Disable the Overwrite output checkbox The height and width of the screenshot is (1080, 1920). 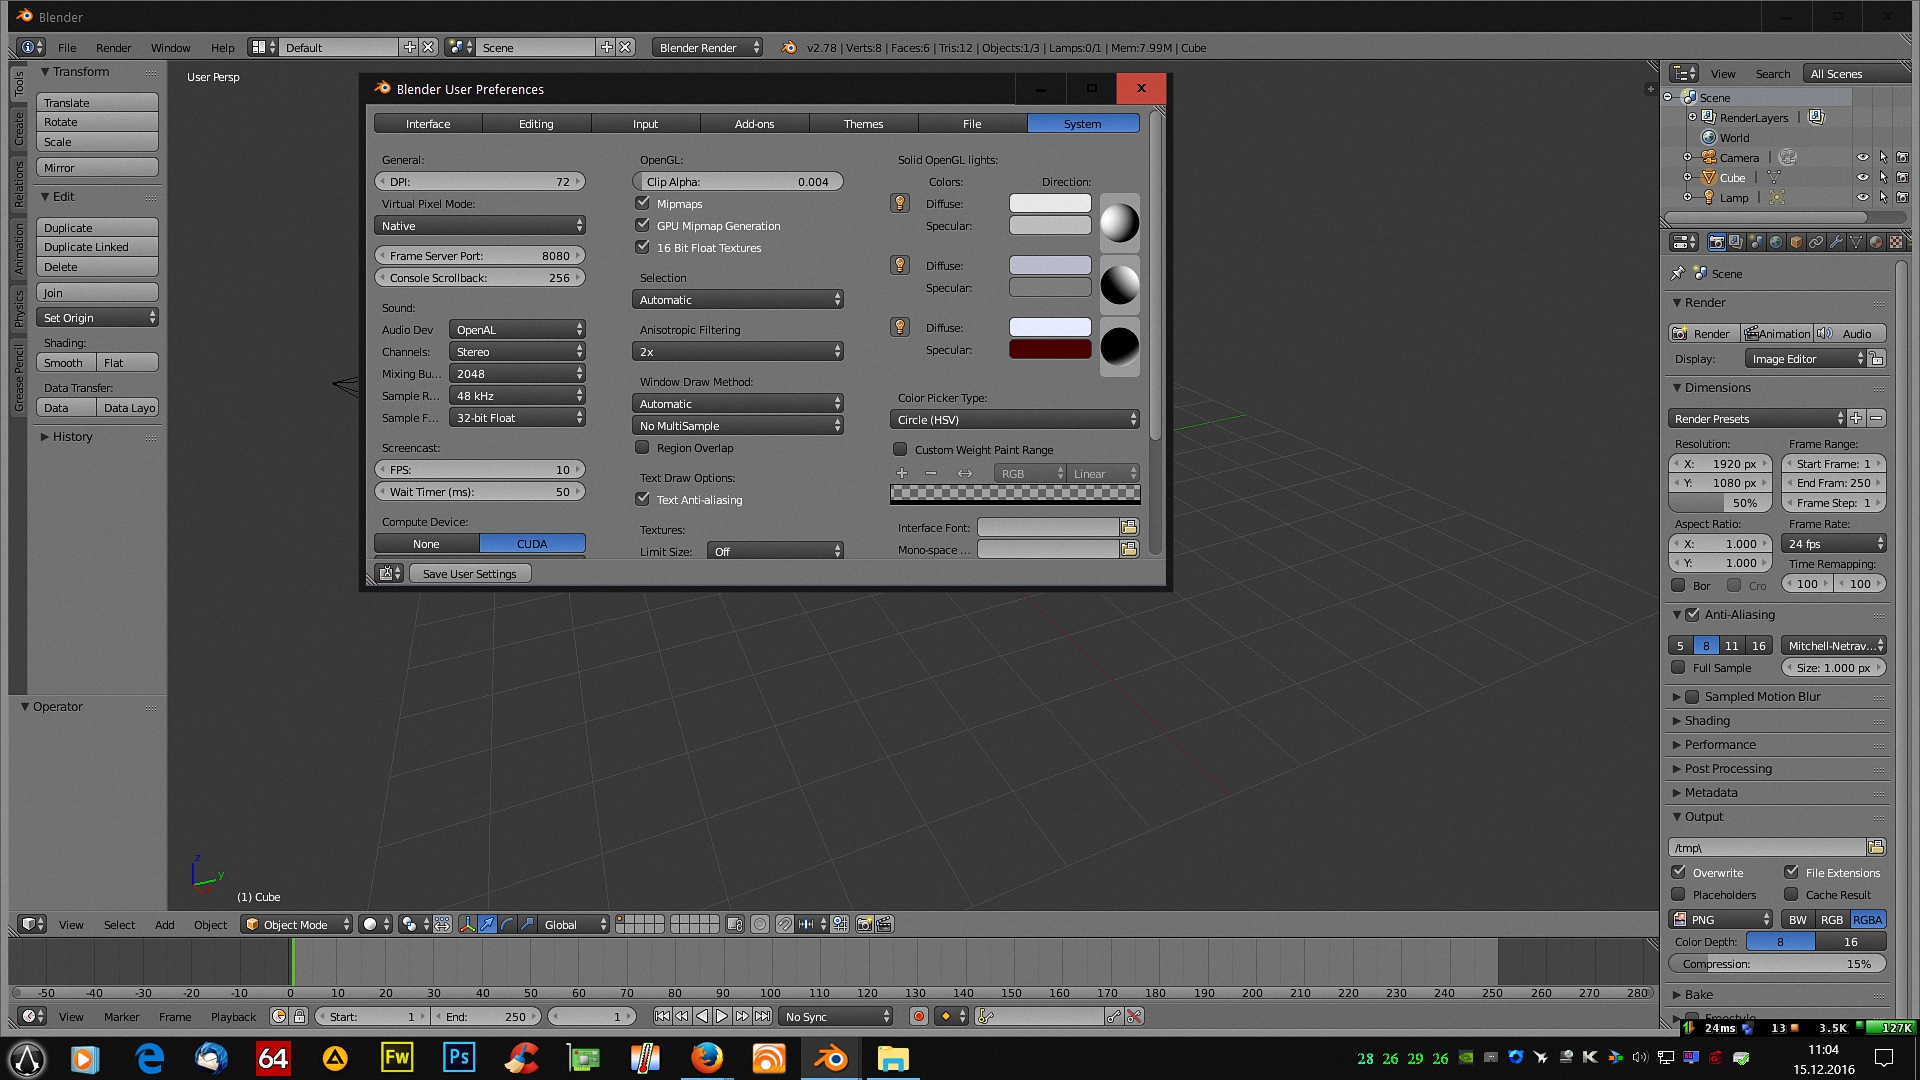point(1679,872)
